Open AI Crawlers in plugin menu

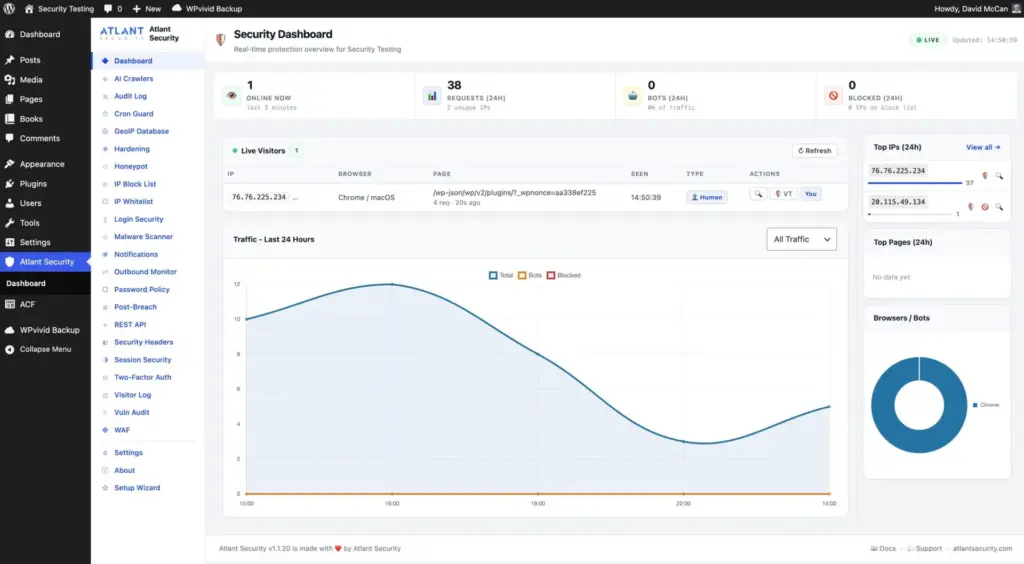click(133, 78)
